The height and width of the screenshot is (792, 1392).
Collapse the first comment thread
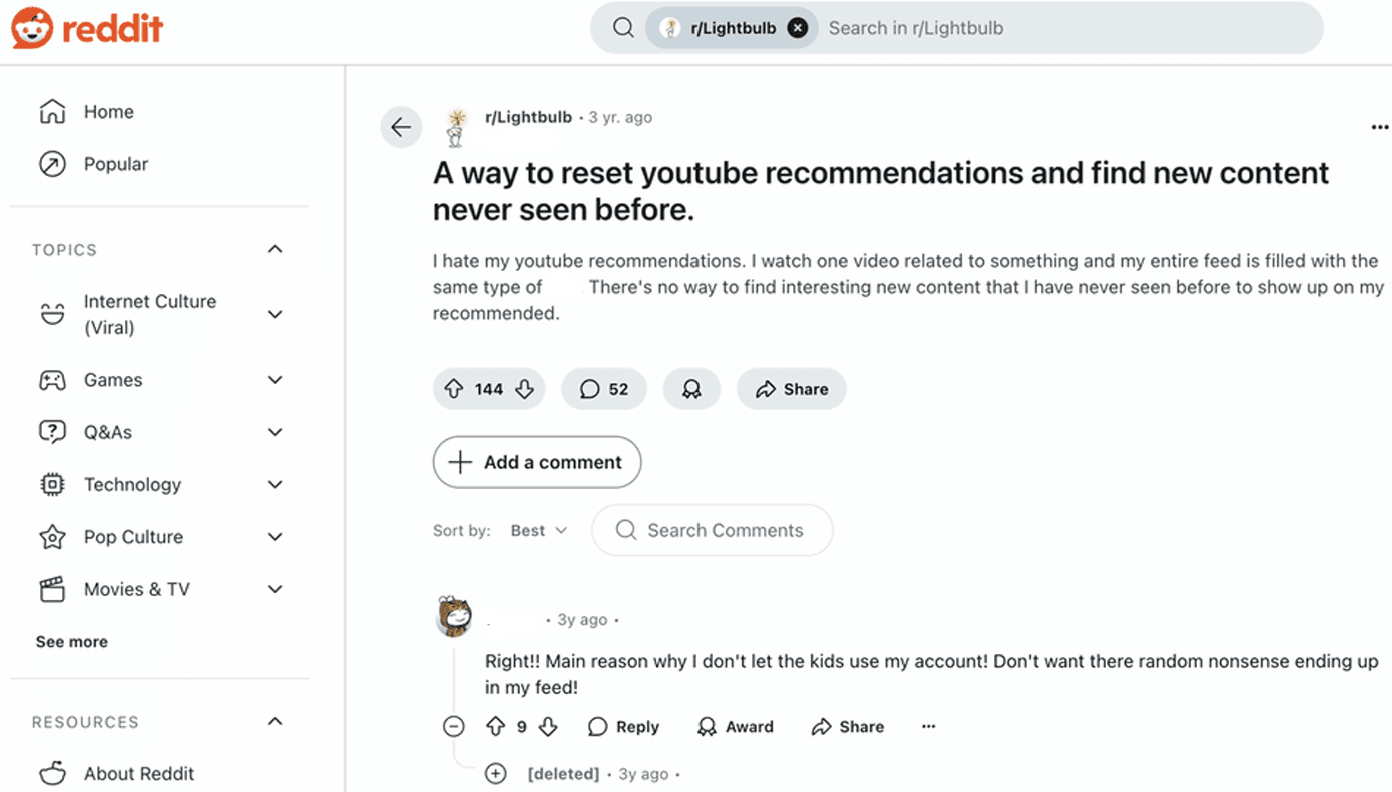click(453, 726)
